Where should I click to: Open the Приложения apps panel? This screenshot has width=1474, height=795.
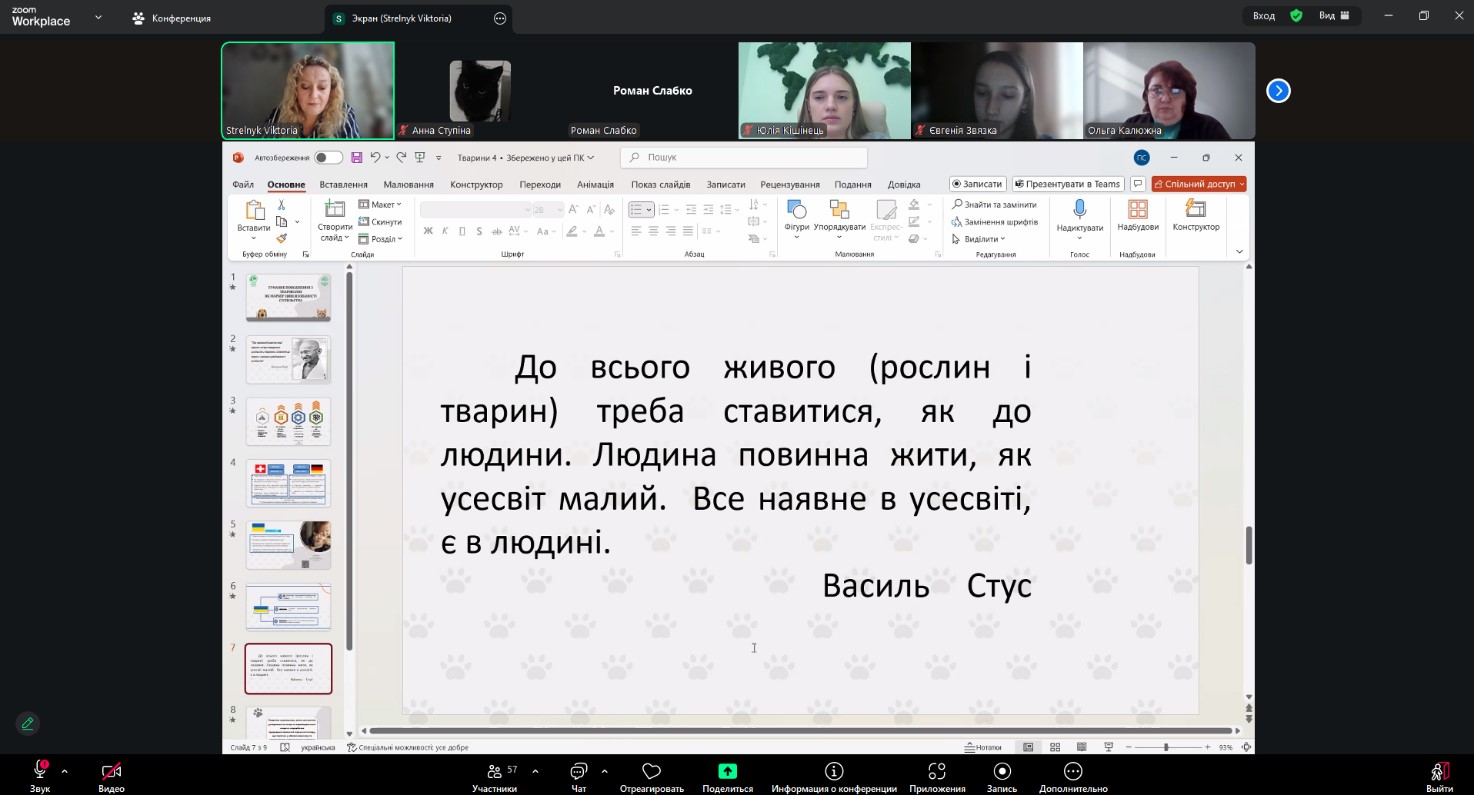(x=937, y=772)
